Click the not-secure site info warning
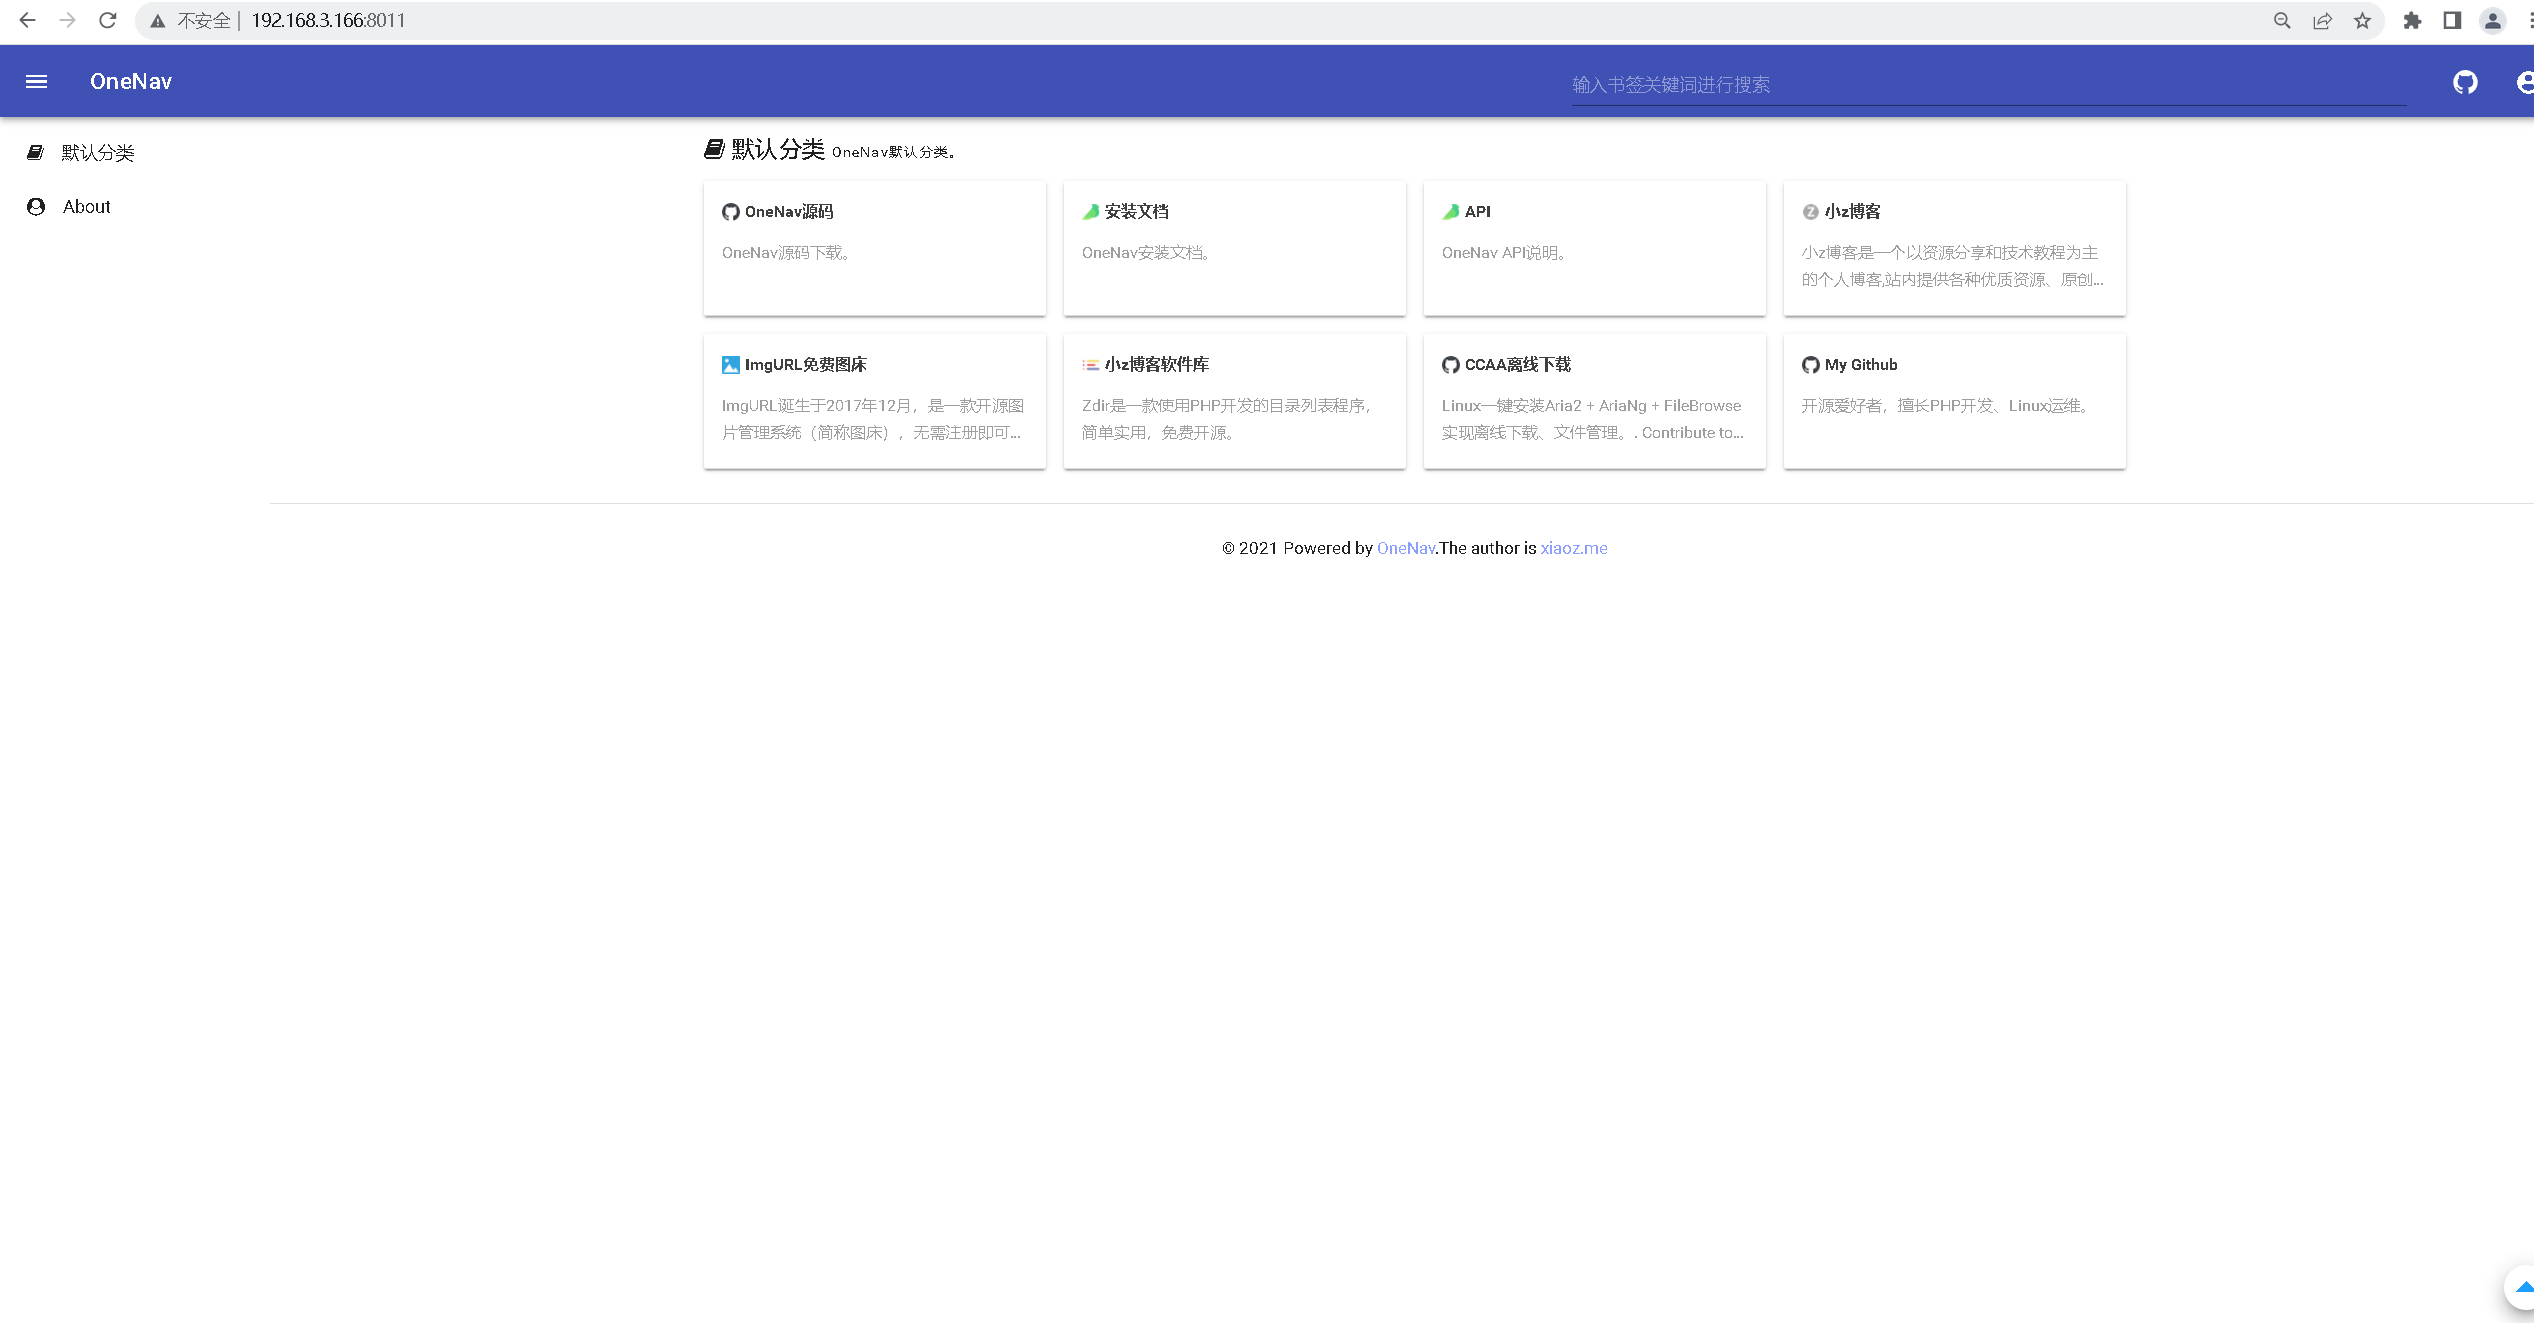The image size is (2534, 1323). click(x=192, y=20)
